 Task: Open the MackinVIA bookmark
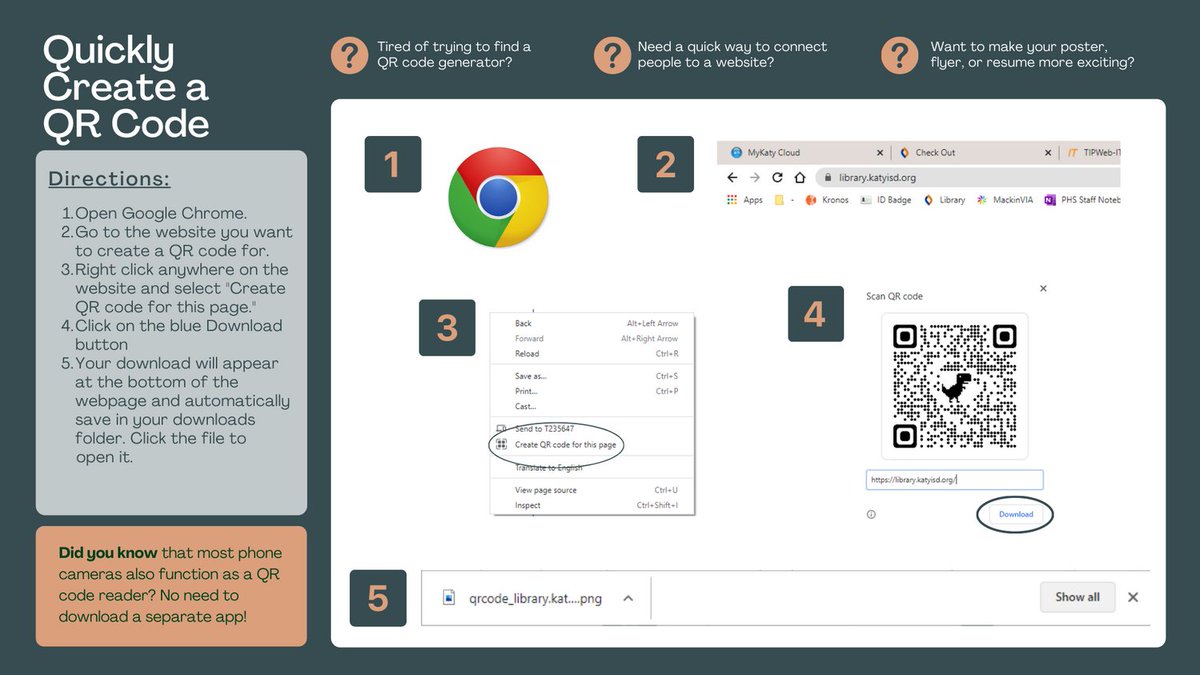[1005, 200]
